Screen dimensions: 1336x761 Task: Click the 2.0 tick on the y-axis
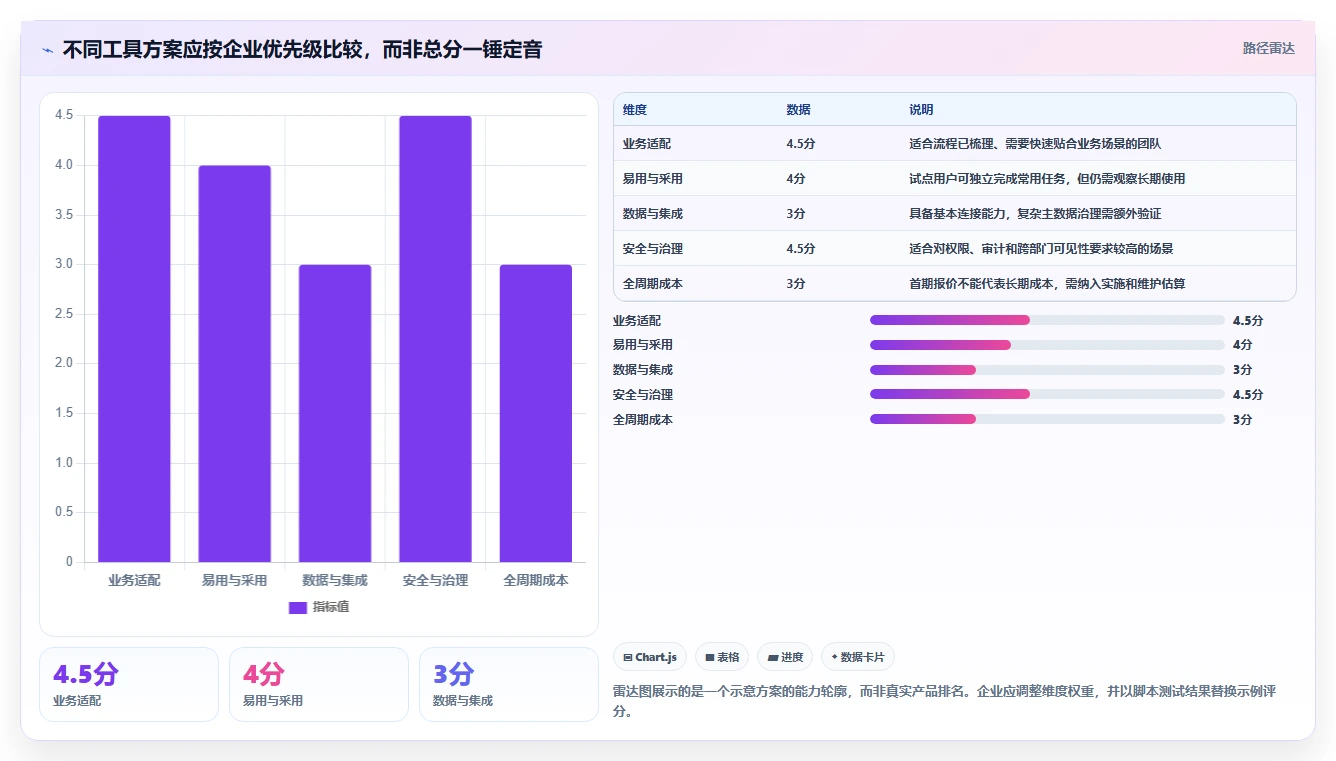[x=64, y=363]
